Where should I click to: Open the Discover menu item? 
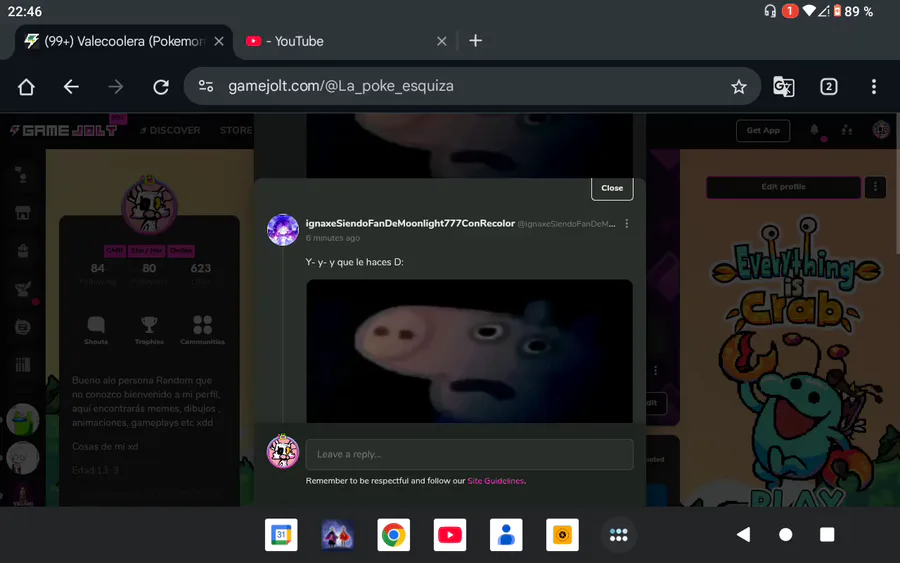(170, 130)
